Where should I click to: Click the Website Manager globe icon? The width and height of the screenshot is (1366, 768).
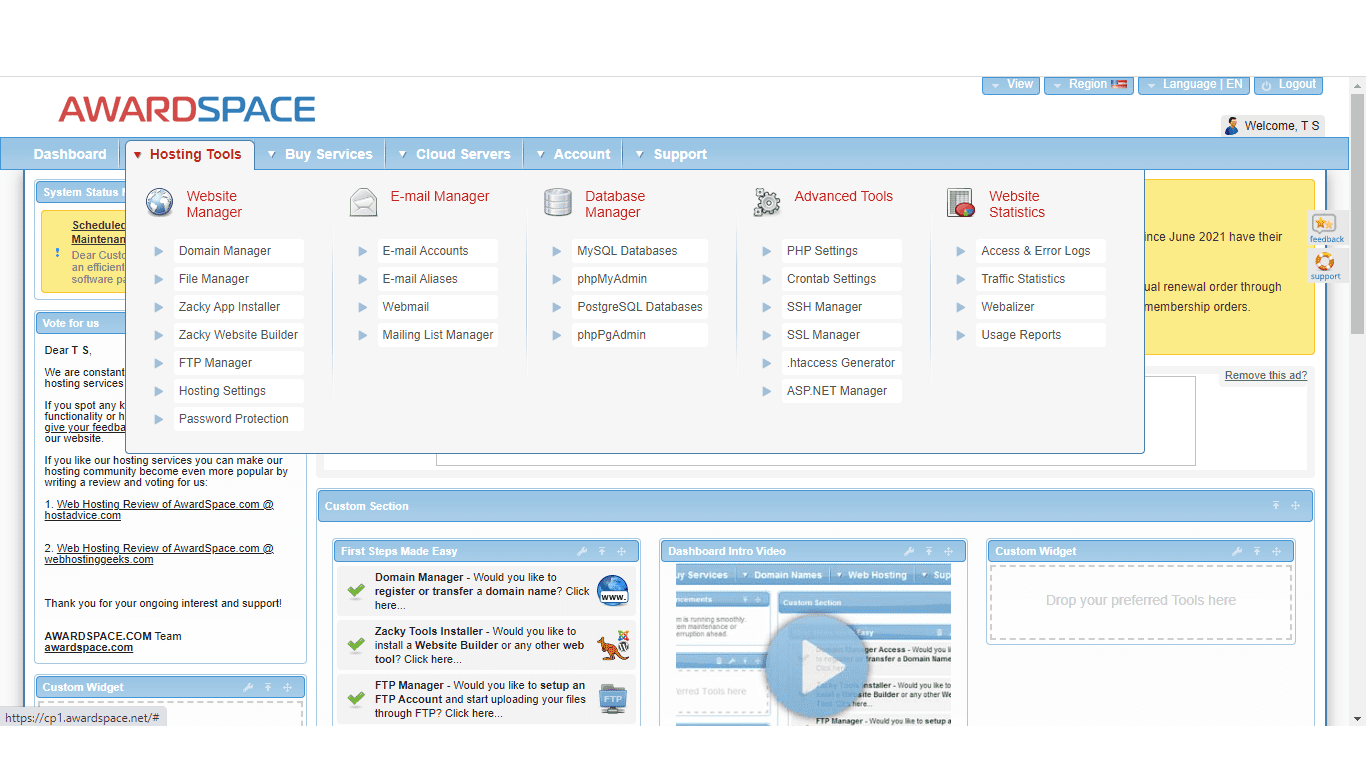click(160, 203)
